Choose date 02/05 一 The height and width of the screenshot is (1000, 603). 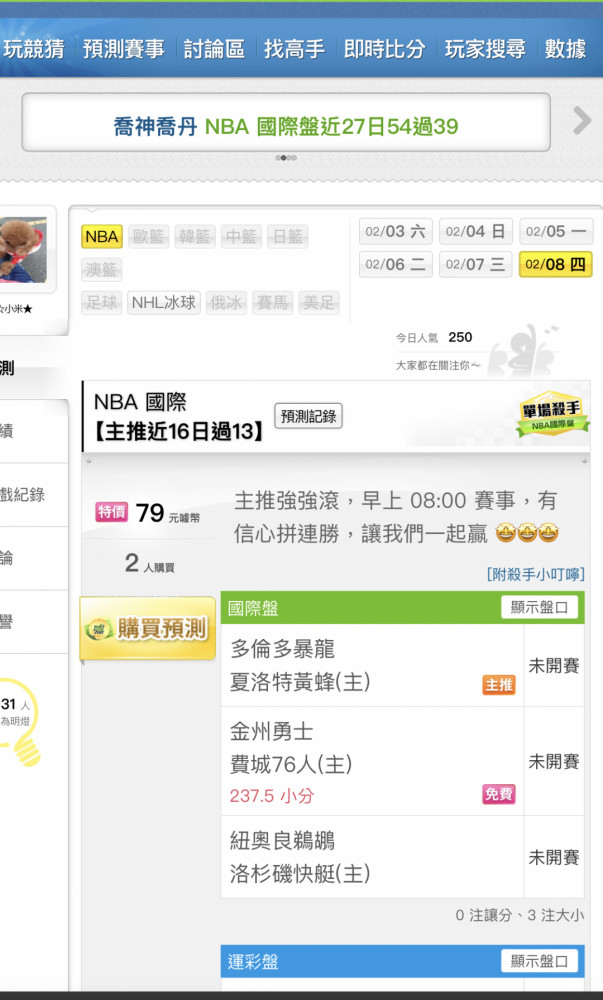click(x=556, y=232)
